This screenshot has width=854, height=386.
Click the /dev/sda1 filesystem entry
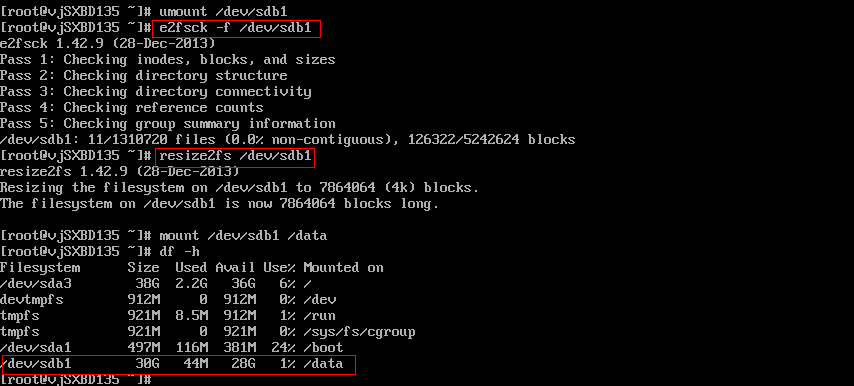point(36,348)
